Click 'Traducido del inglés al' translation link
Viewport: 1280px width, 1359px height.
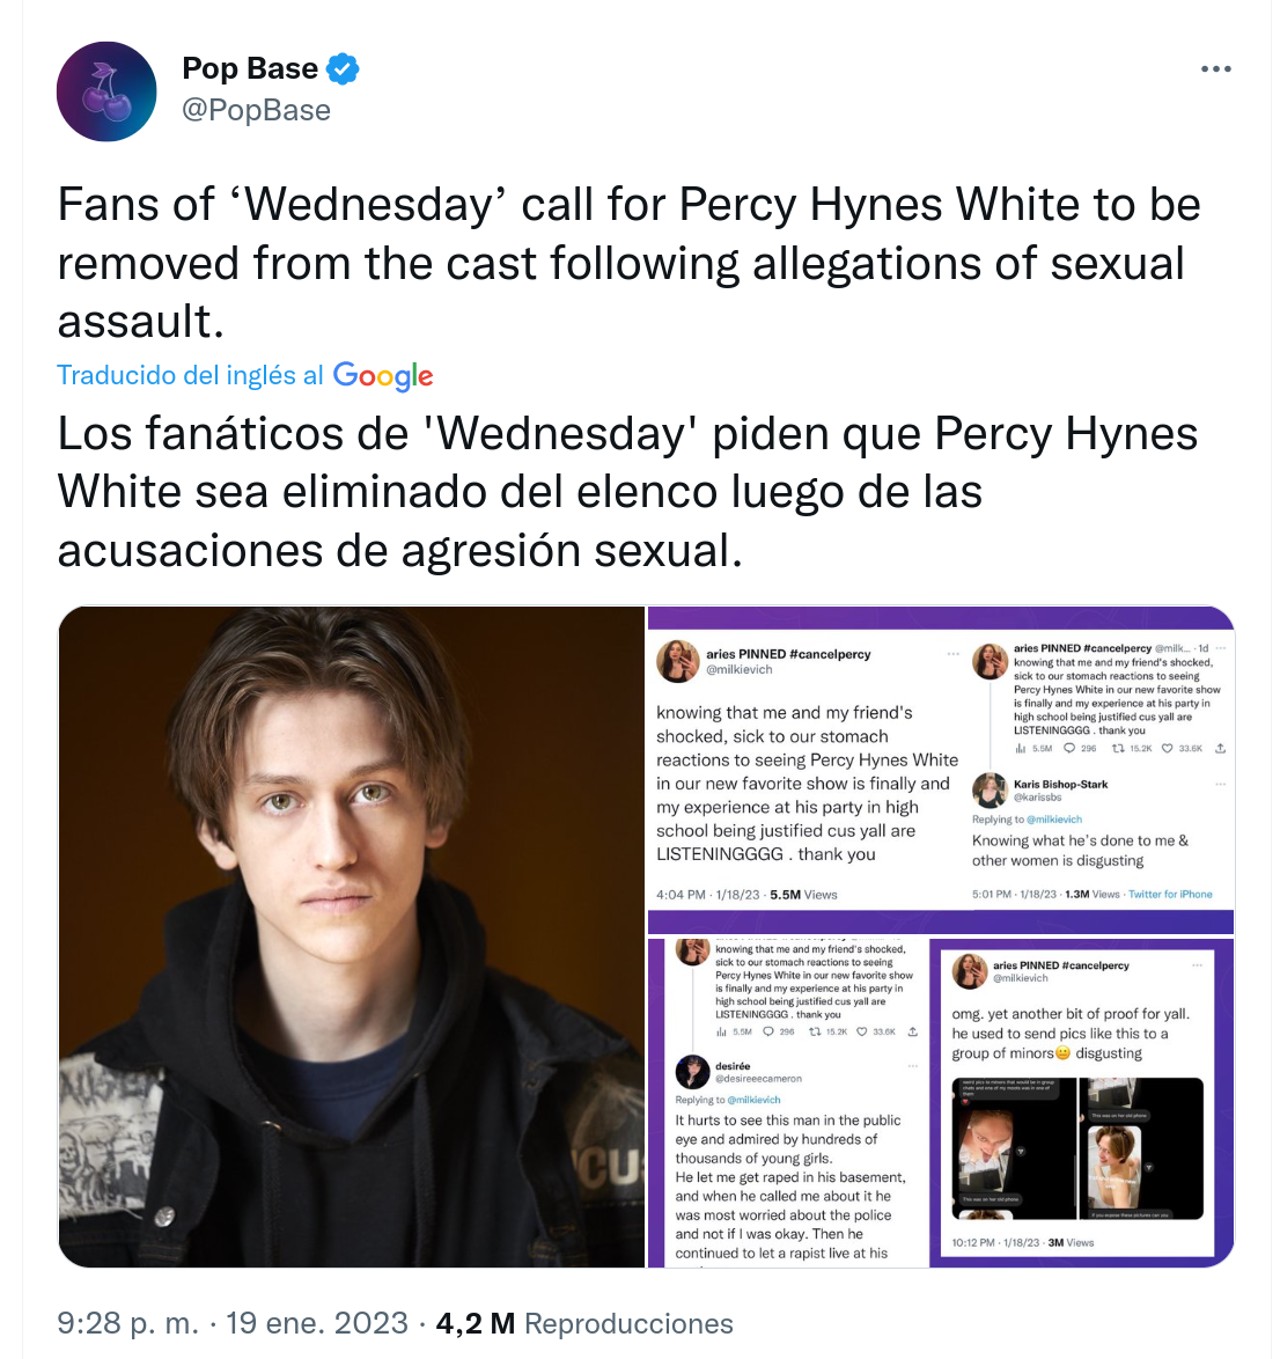pyautogui.click(x=190, y=376)
